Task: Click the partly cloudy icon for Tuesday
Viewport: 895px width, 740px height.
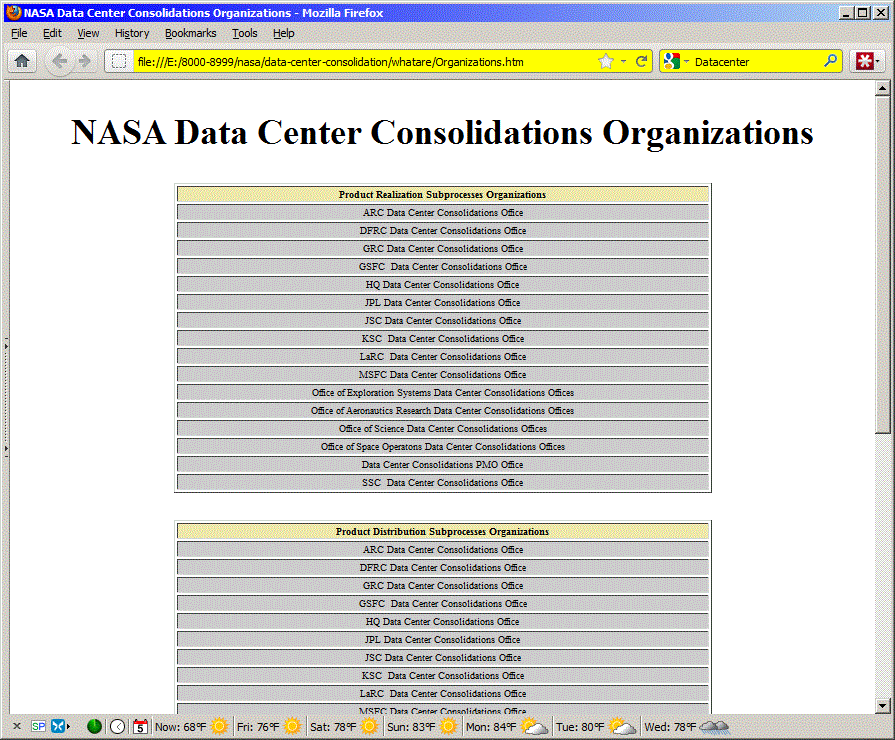Action: point(622,726)
